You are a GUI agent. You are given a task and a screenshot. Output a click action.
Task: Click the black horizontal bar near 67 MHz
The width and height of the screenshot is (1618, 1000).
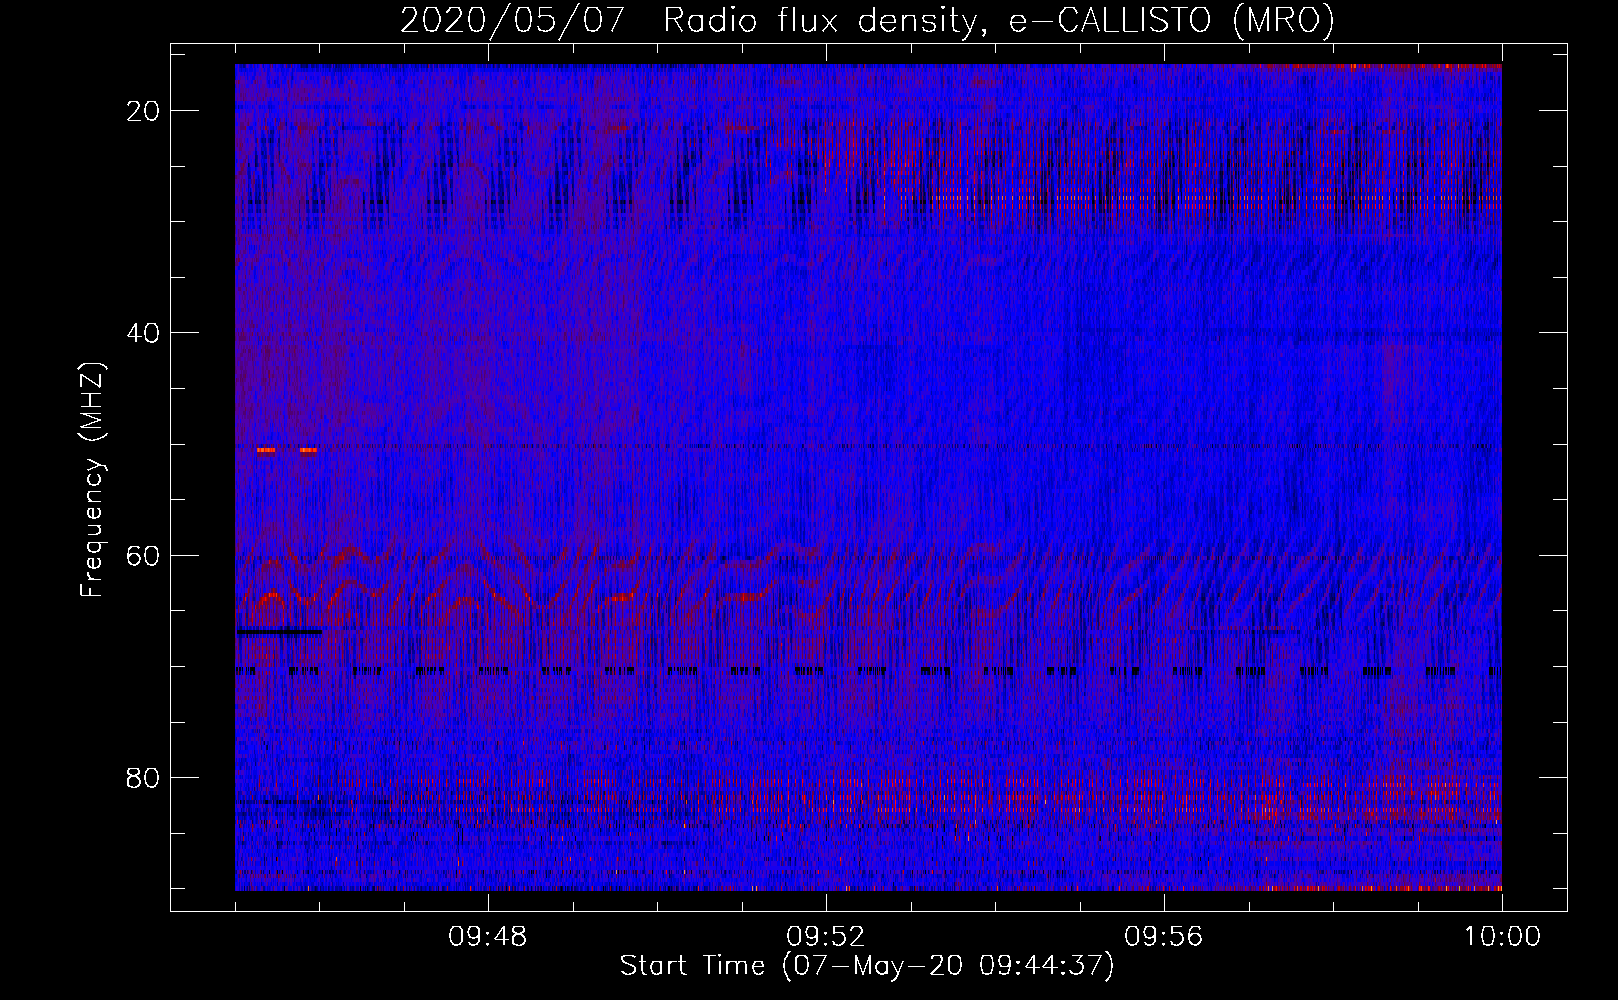tap(280, 631)
